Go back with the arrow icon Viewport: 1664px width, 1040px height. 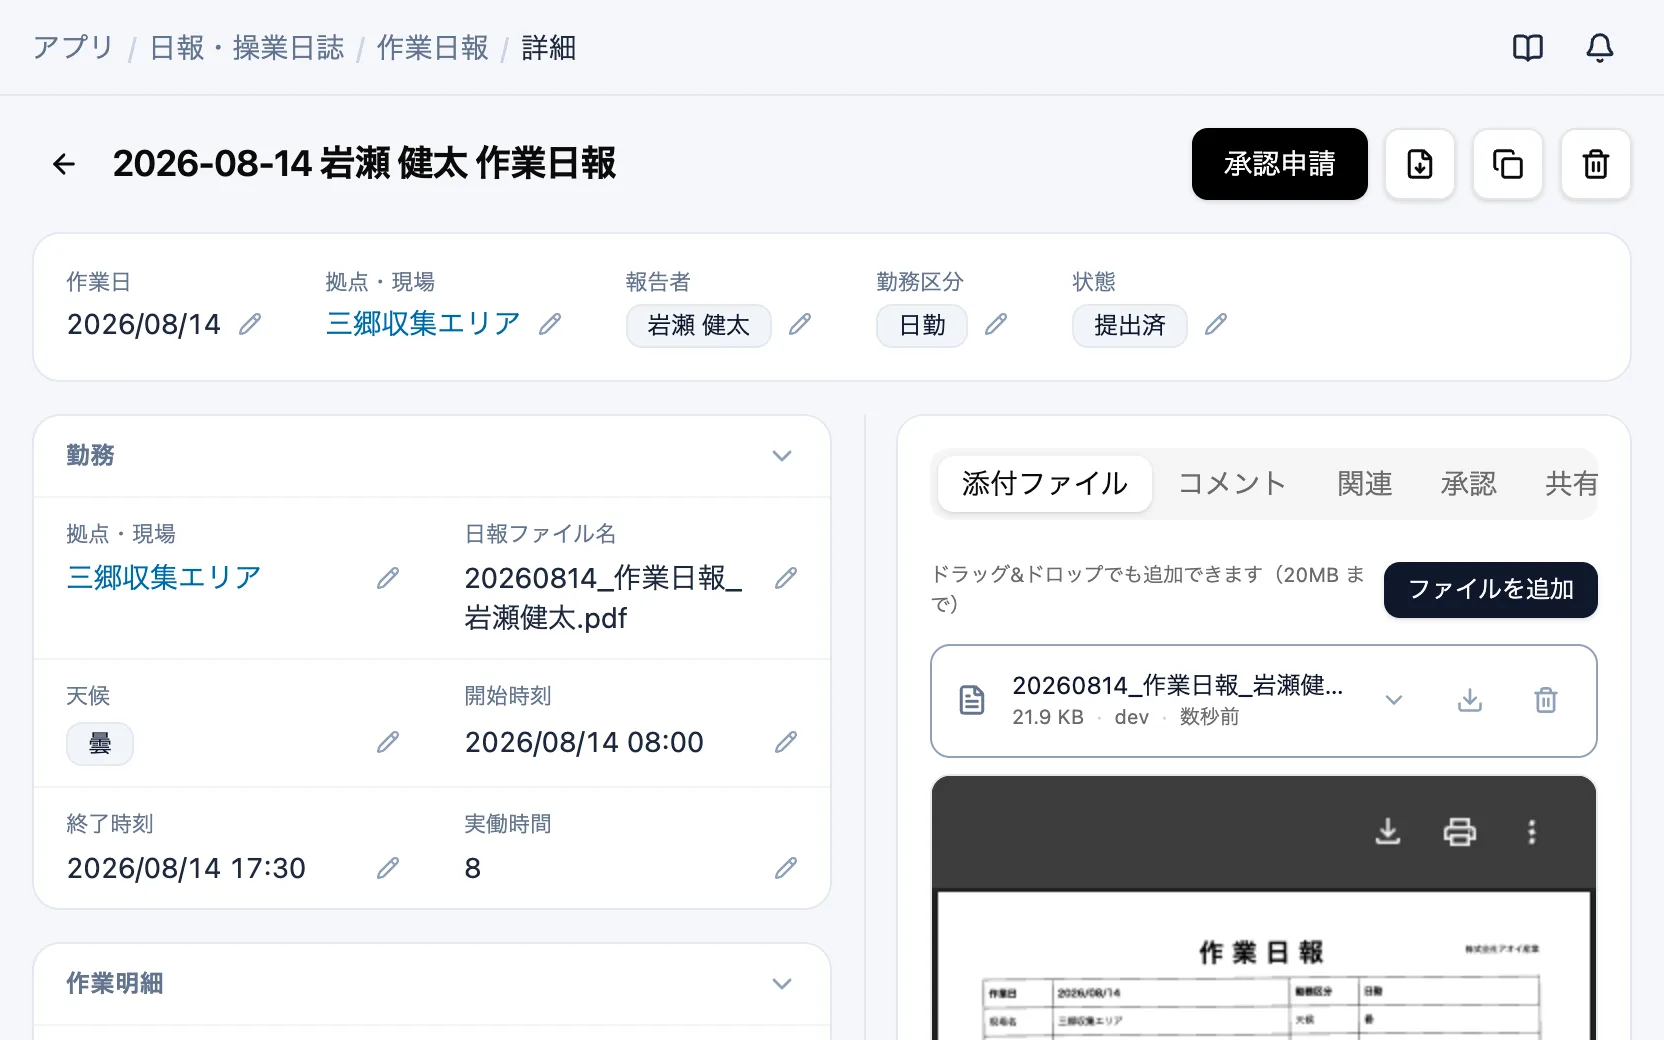(64, 164)
